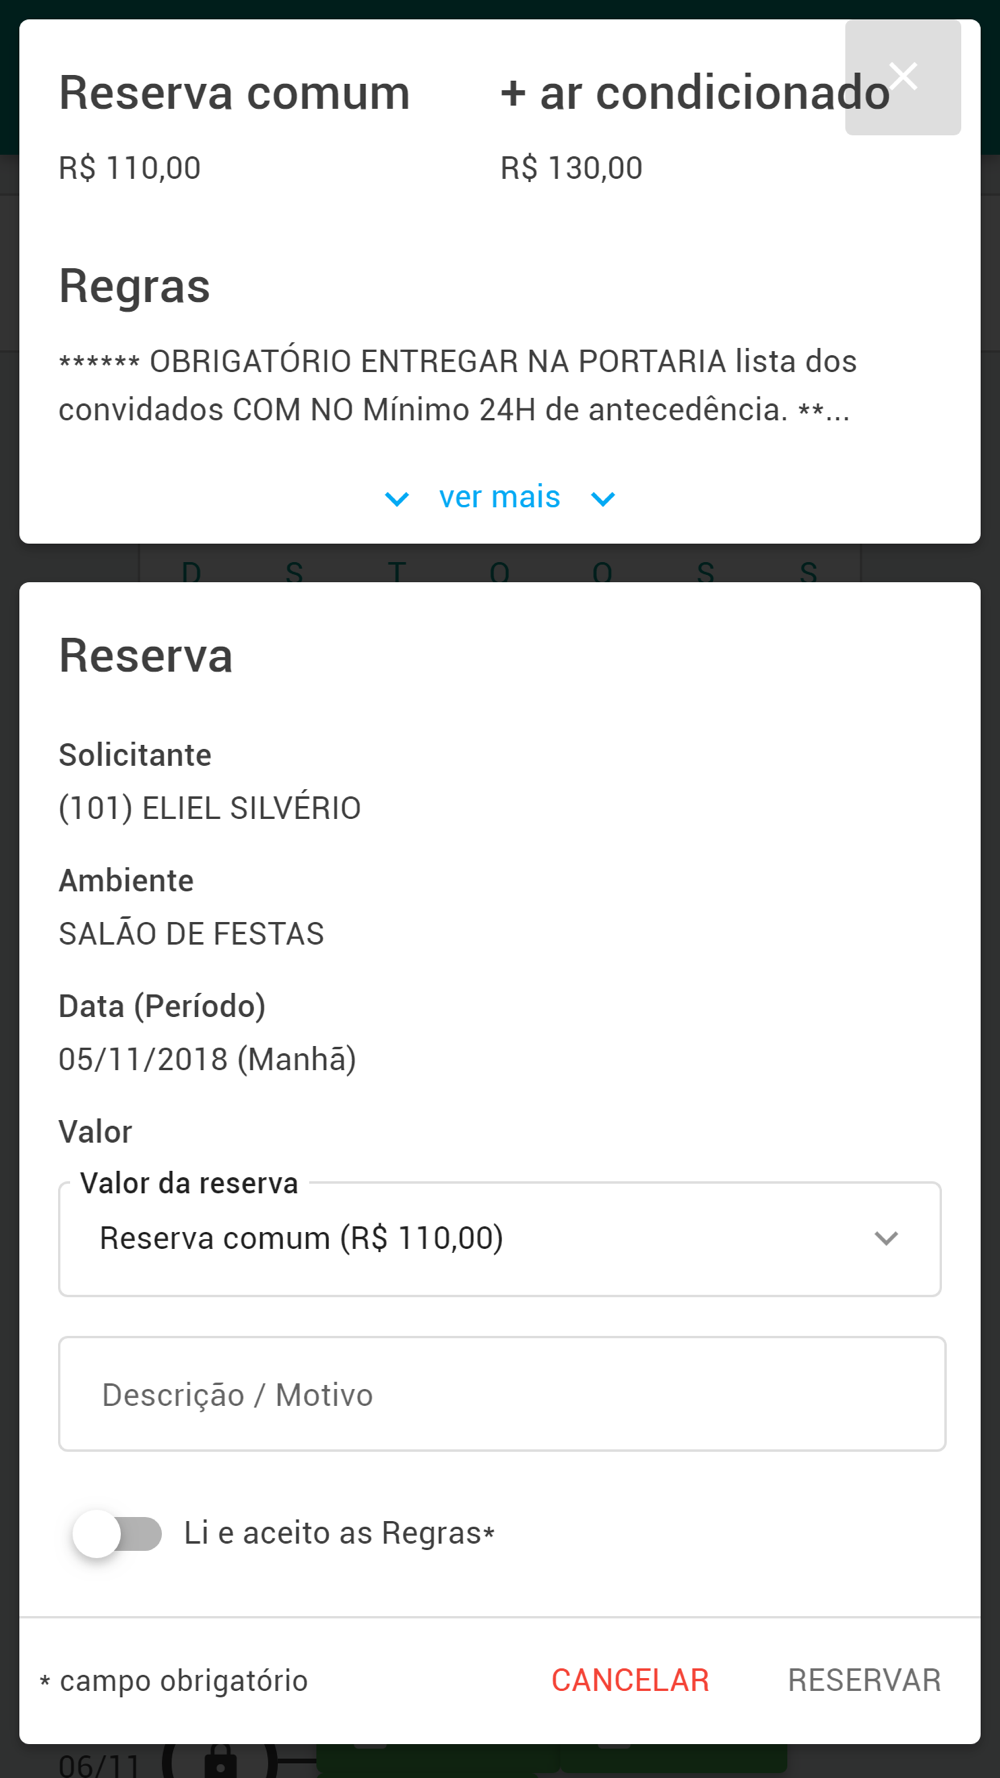Viewport: 1000px width, 1778px height.
Task: Open dropdown arrow in Valor da reserva
Action: click(886, 1239)
